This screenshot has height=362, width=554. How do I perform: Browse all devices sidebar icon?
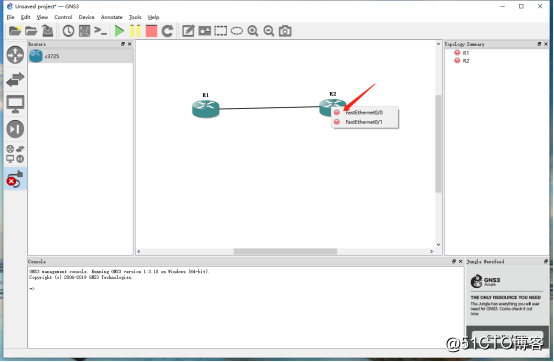(15, 154)
